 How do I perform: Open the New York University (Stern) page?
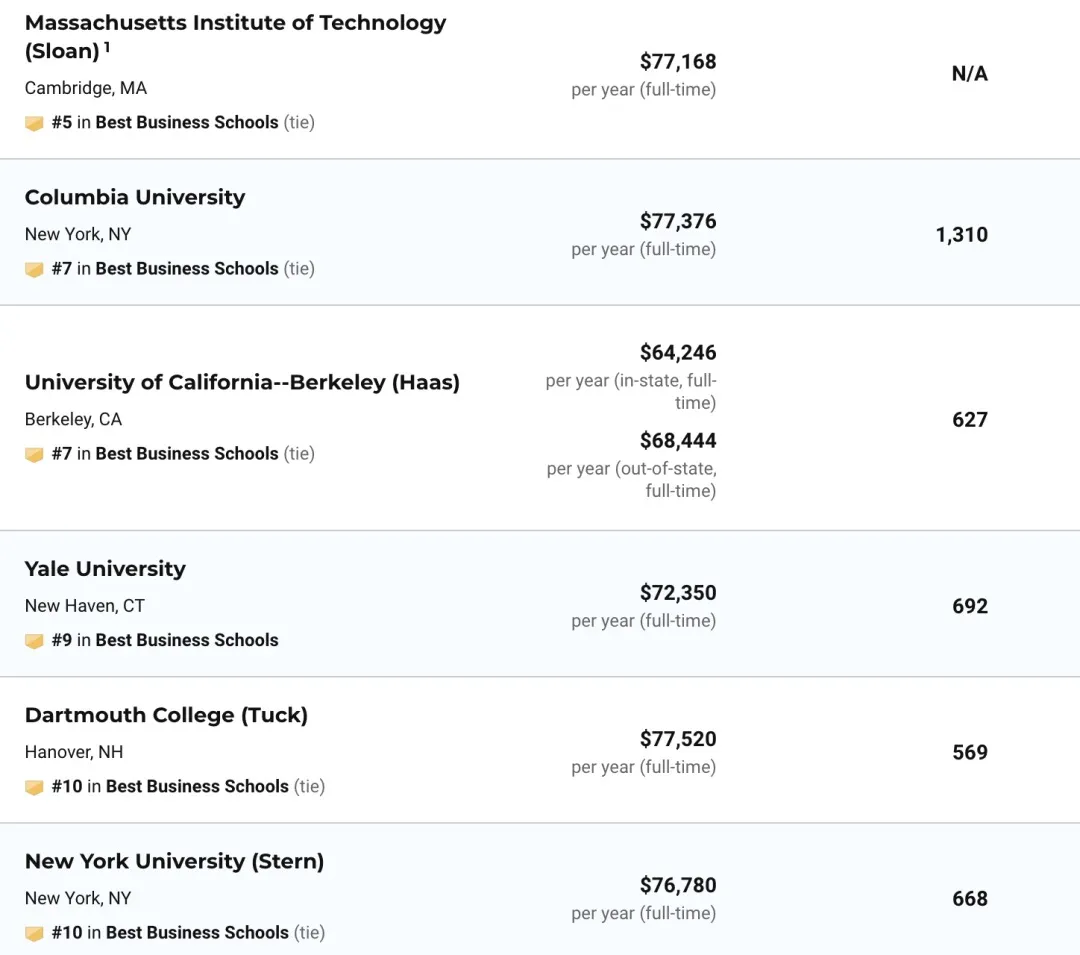click(174, 861)
